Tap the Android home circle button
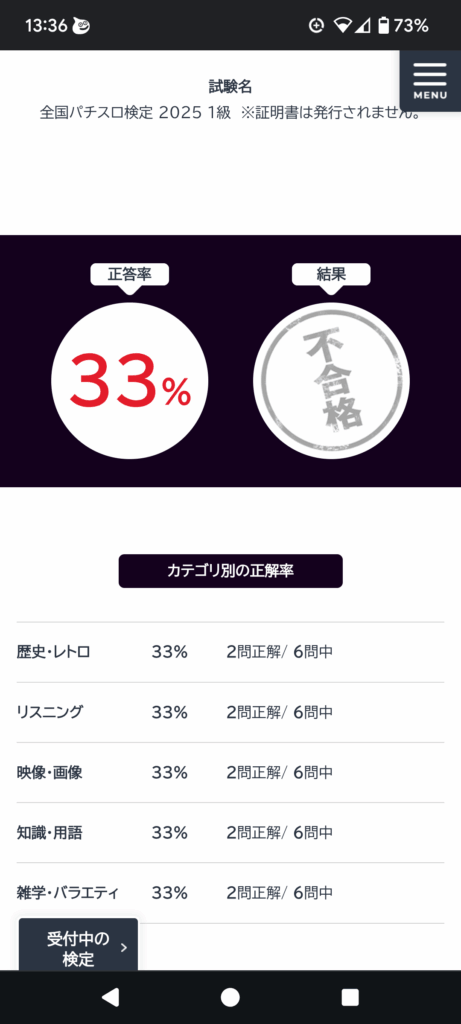461x1024 pixels. pos(230,997)
